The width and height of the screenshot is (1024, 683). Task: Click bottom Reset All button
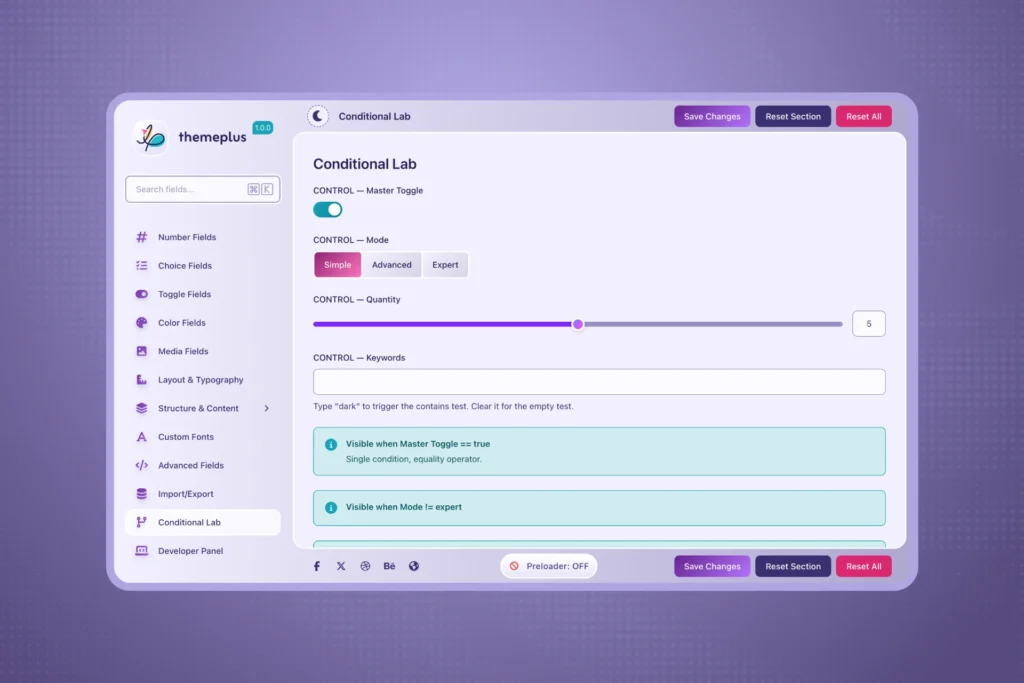863,566
